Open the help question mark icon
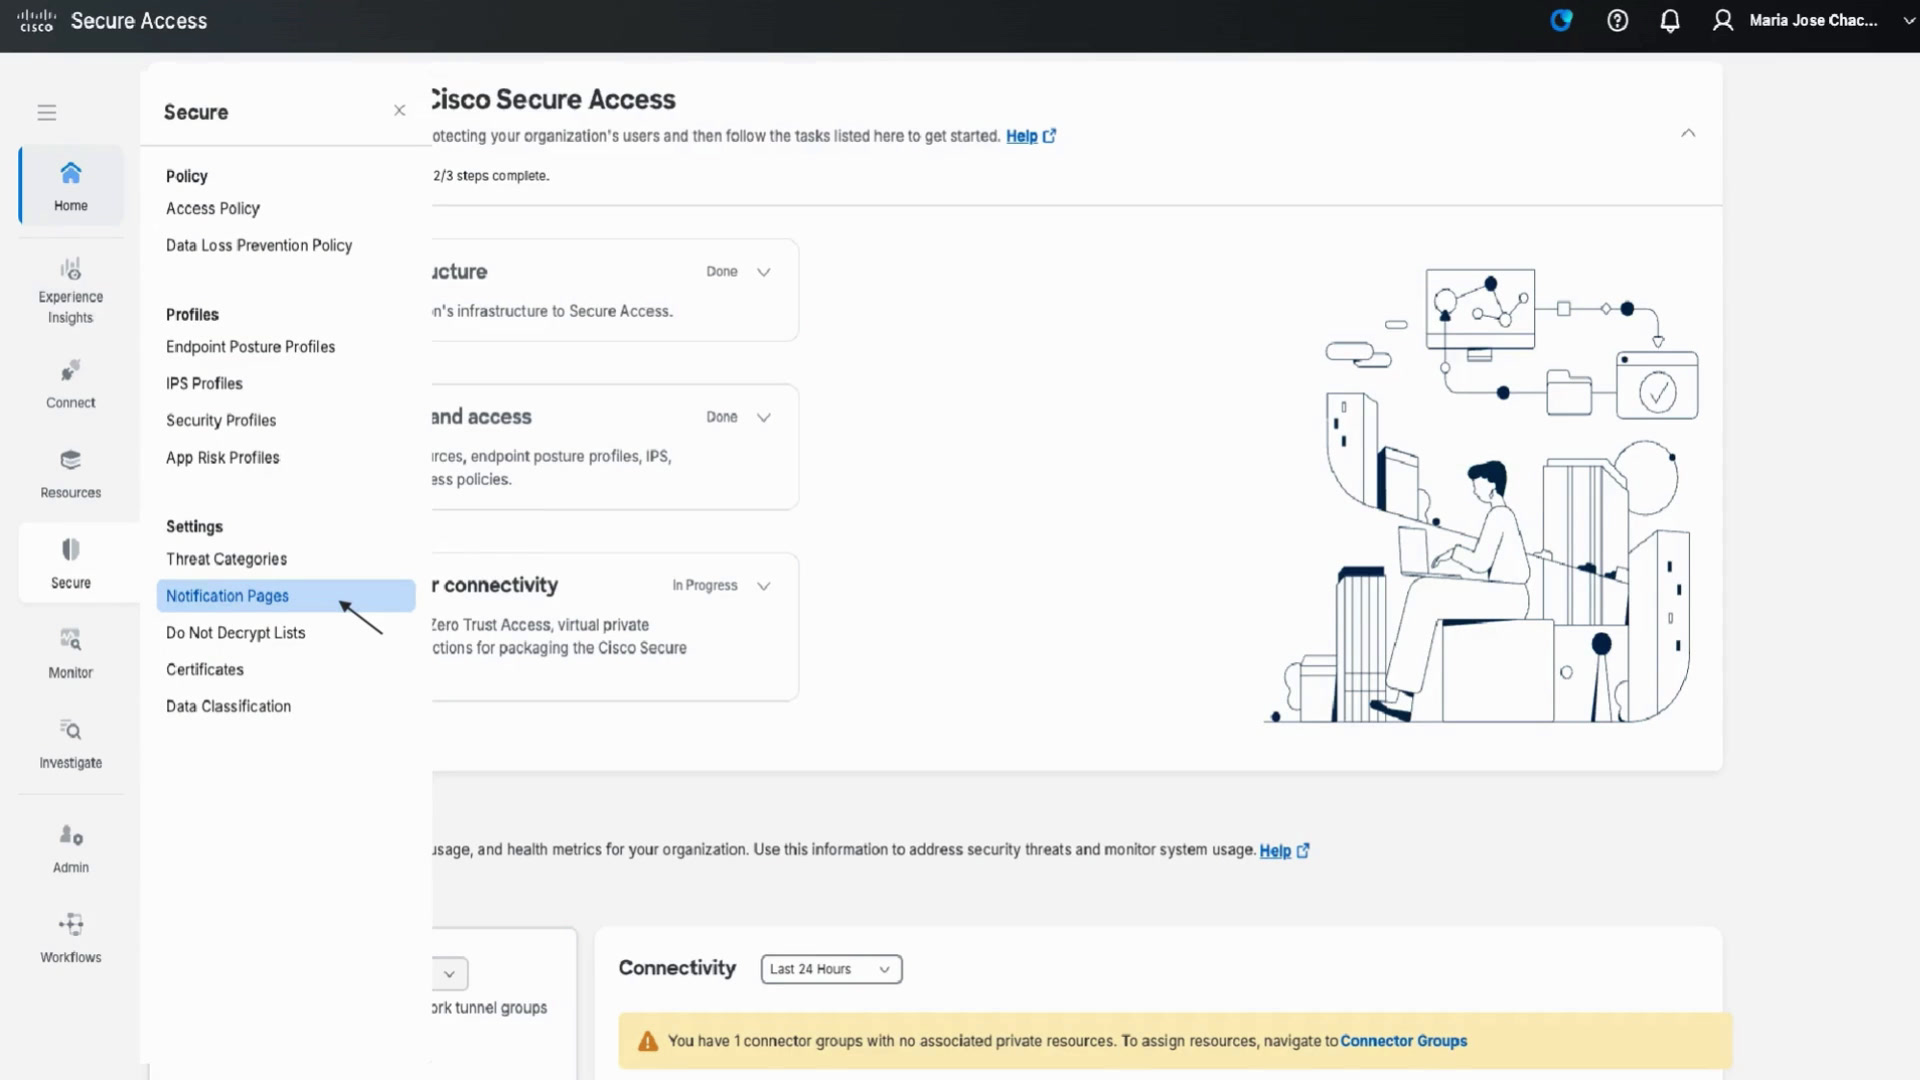 [x=1617, y=20]
